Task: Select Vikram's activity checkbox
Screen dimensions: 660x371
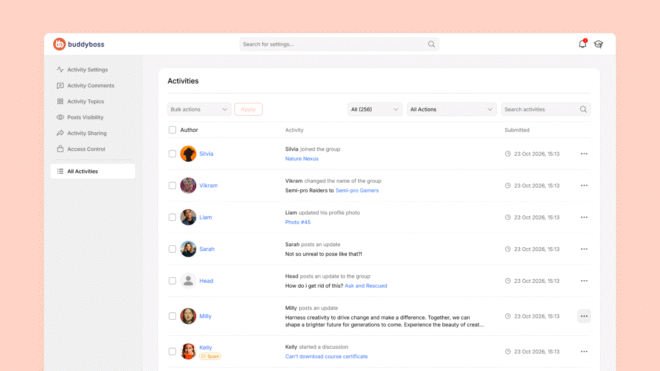Action: pyautogui.click(x=172, y=185)
